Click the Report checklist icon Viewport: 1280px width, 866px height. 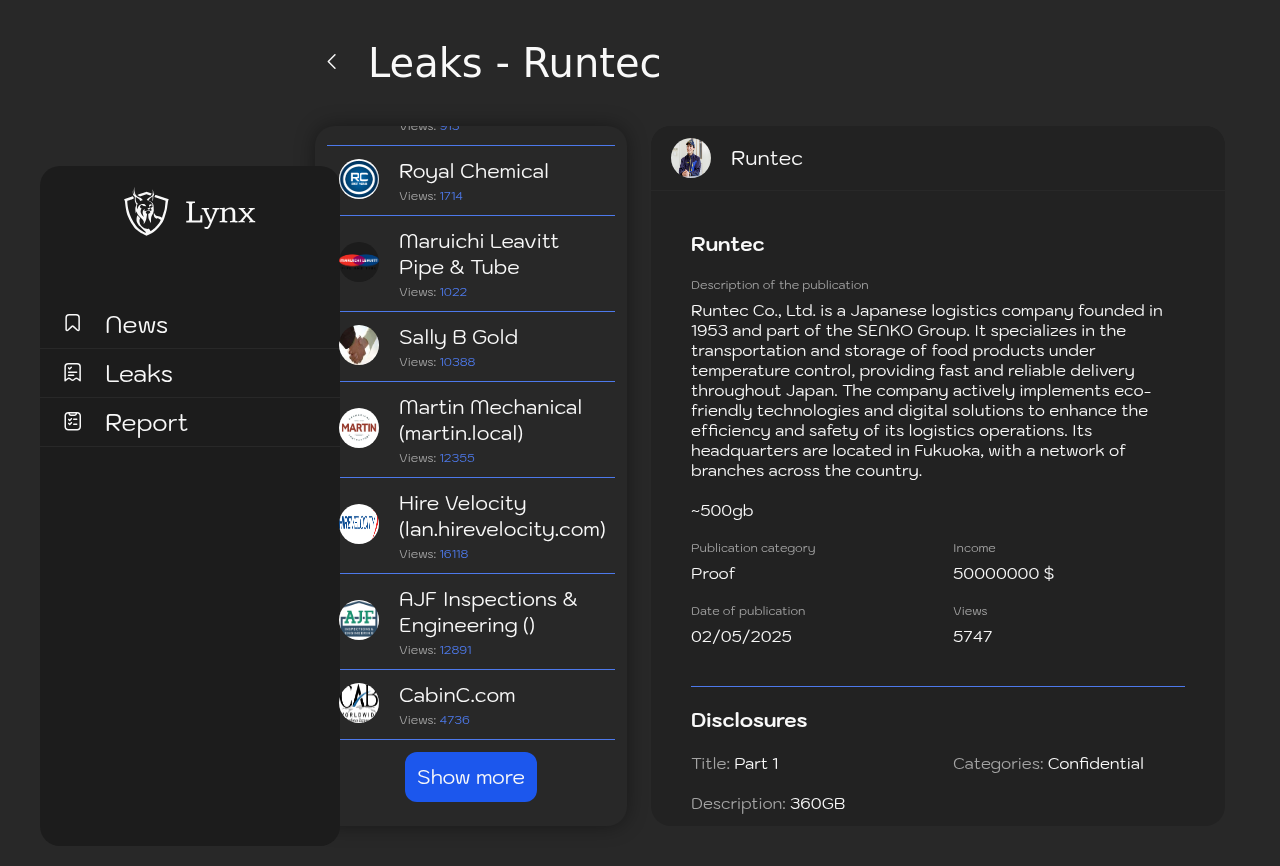[72, 421]
